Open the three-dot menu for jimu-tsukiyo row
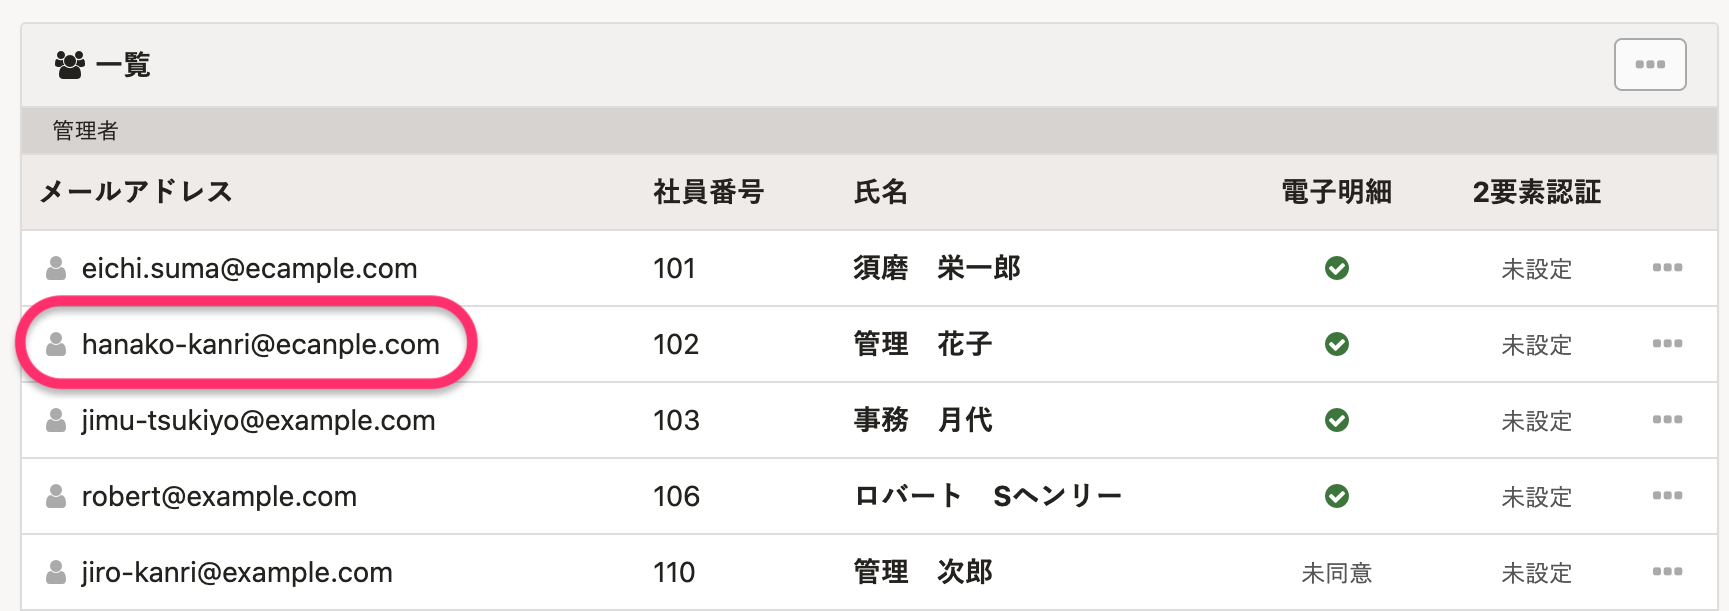The image size is (1729, 611). (x=1667, y=420)
